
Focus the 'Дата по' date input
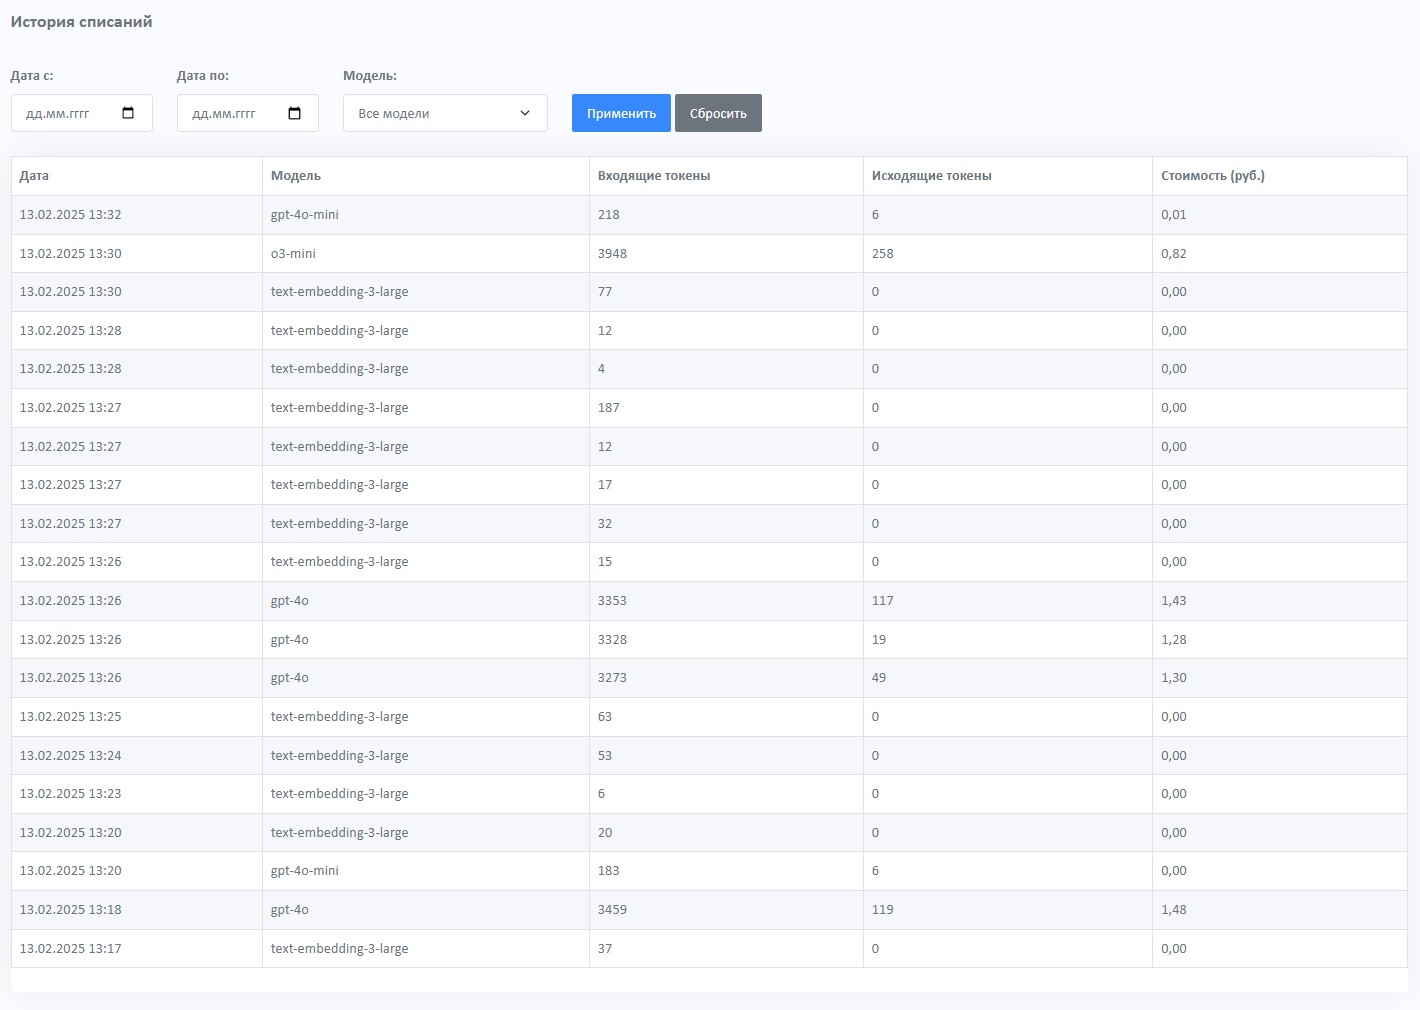click(x=248, y=113)
